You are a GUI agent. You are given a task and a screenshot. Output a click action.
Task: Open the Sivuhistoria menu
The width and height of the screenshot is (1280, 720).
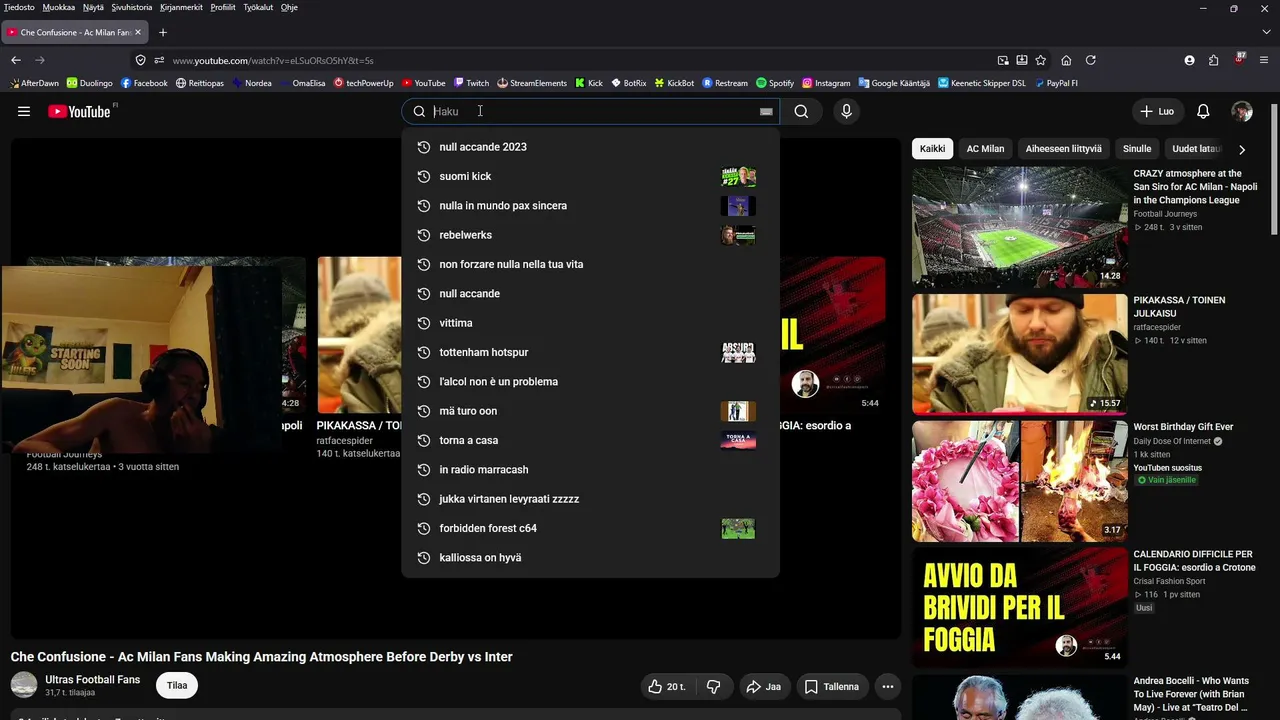tap(132, 7)
